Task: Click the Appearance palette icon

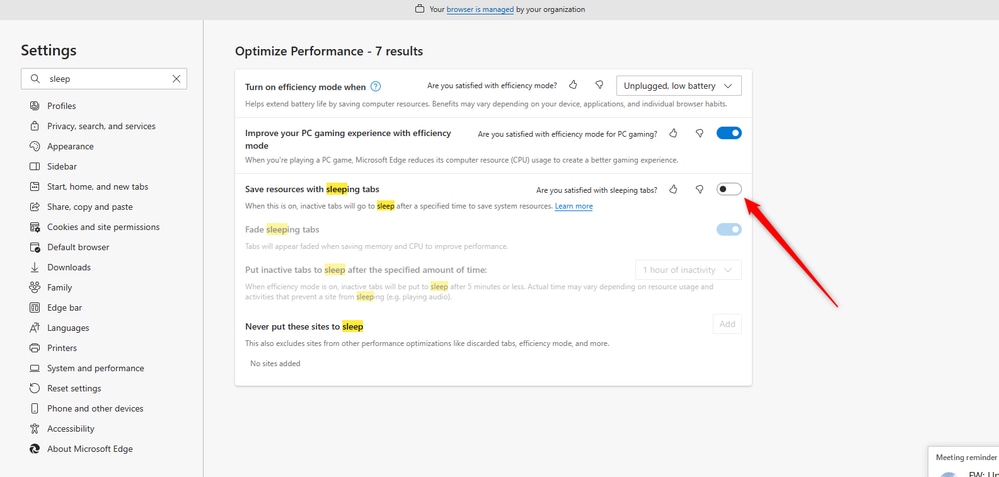Action: click(34, 146)
